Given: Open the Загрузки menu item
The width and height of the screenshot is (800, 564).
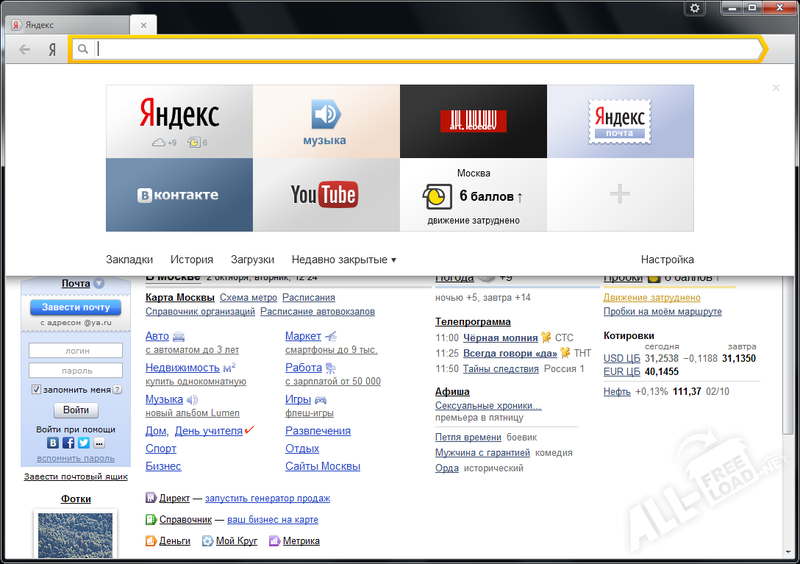Looking at the screenshot, I should tap(252, 259).
